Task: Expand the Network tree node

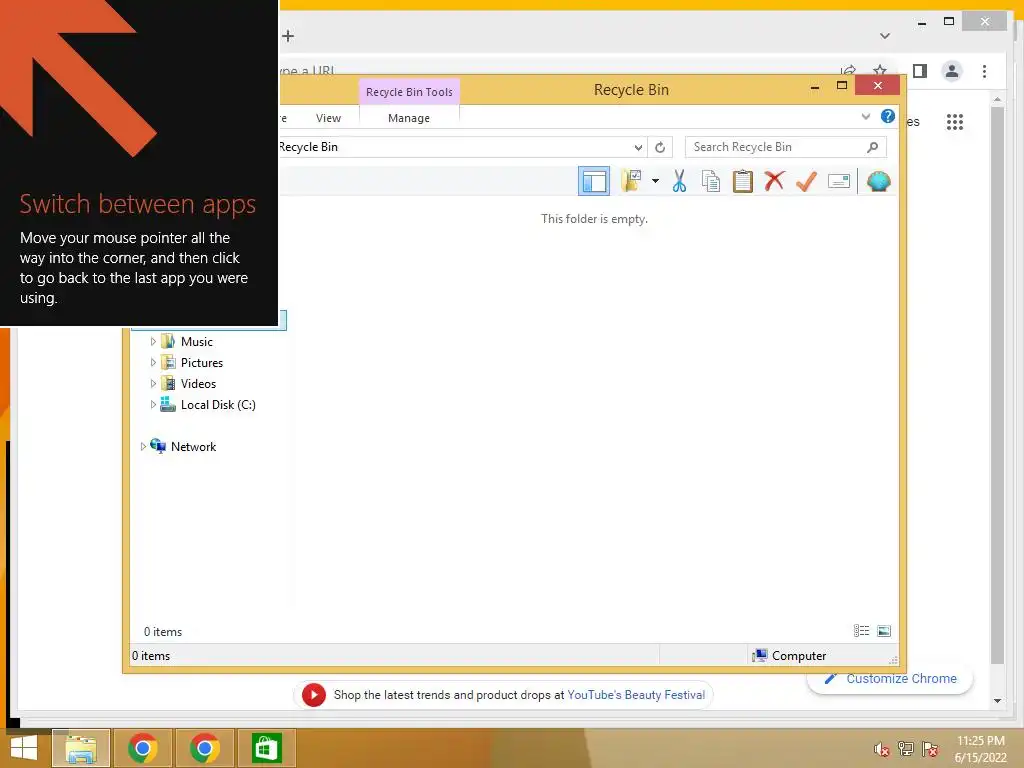Action: click(143, 447)
